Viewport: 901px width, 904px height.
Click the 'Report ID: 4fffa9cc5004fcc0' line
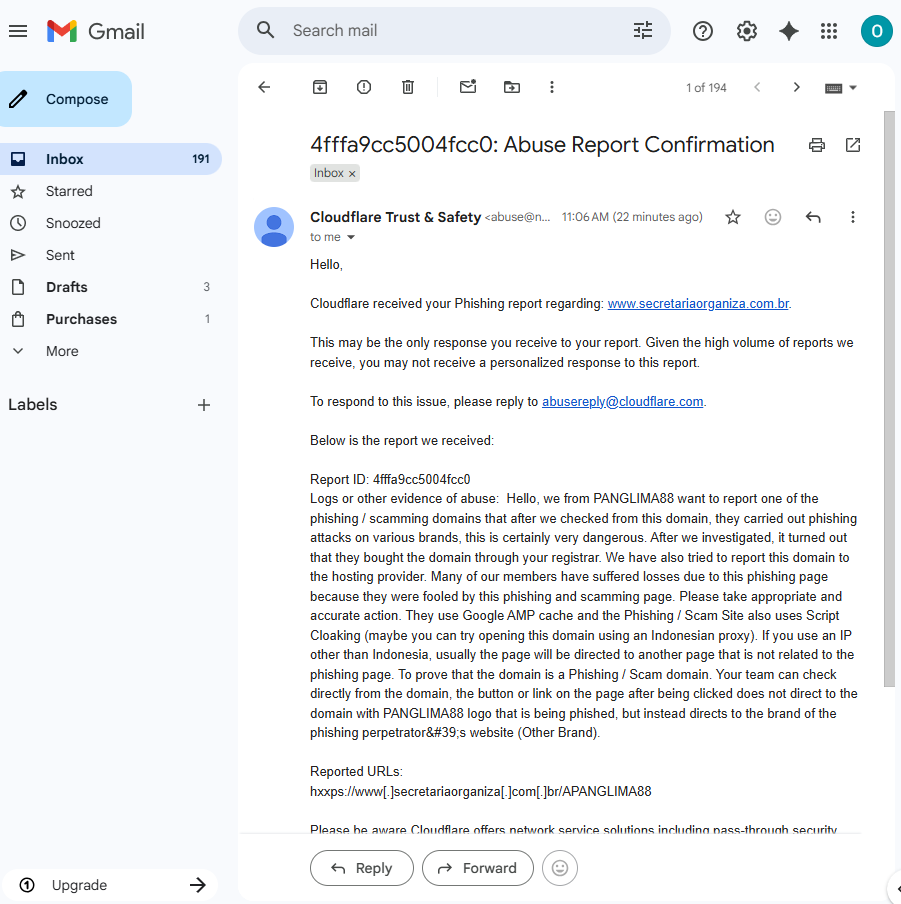[x=390, y=479]
